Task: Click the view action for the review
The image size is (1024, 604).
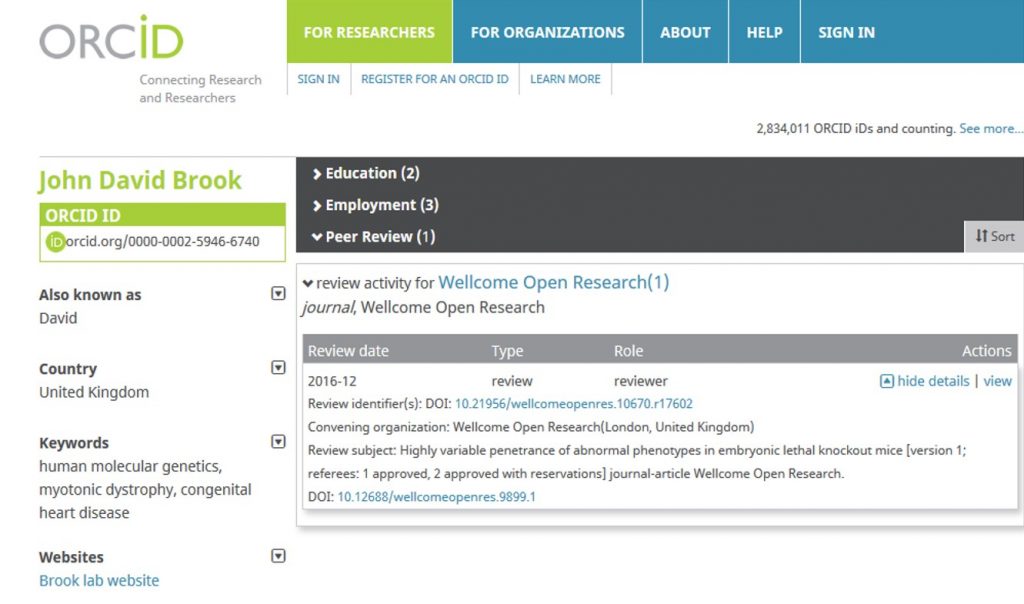Action: point(997,381)
